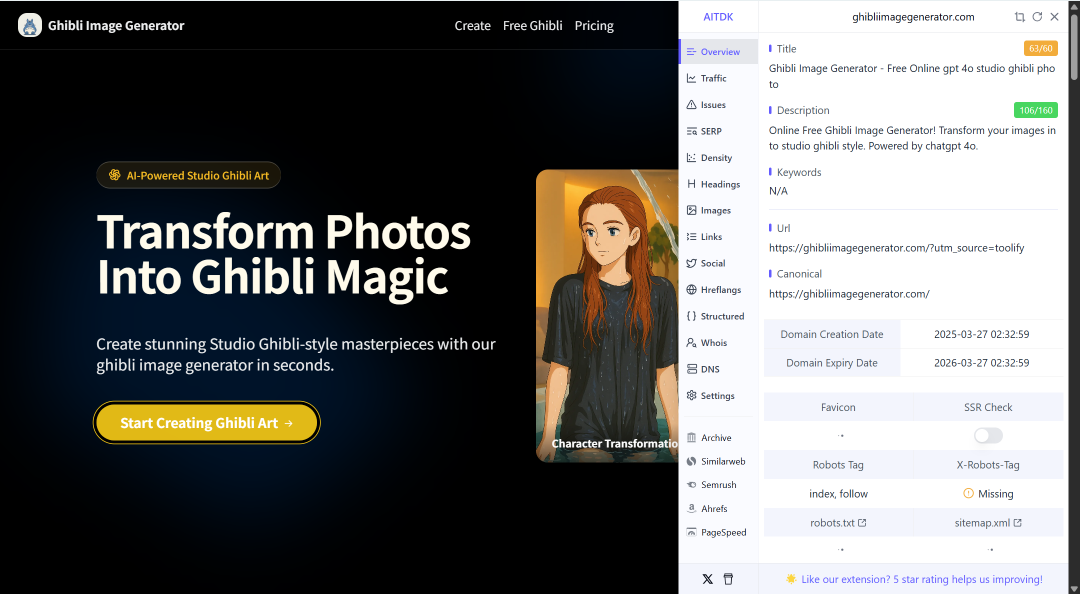This screenshot has width=1080, height=594.
Task: Click the index, follow robots tag value
Action: tap(838, 494)
